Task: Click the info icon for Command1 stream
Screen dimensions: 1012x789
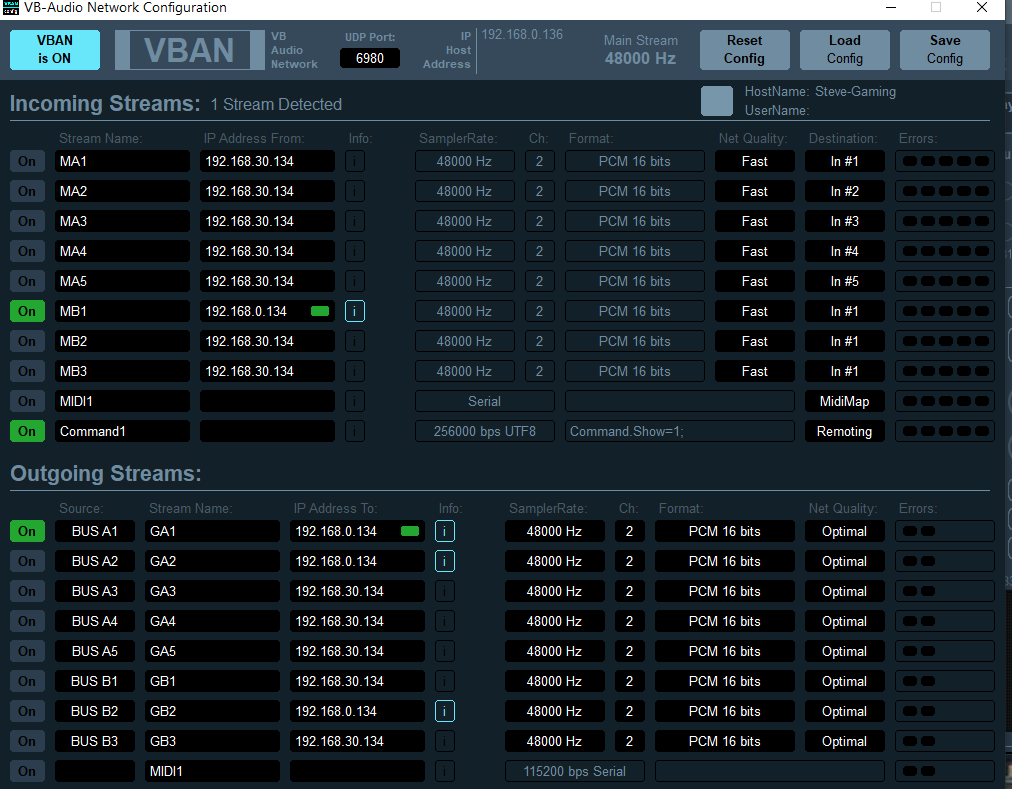Action: (x=355, y=431)
